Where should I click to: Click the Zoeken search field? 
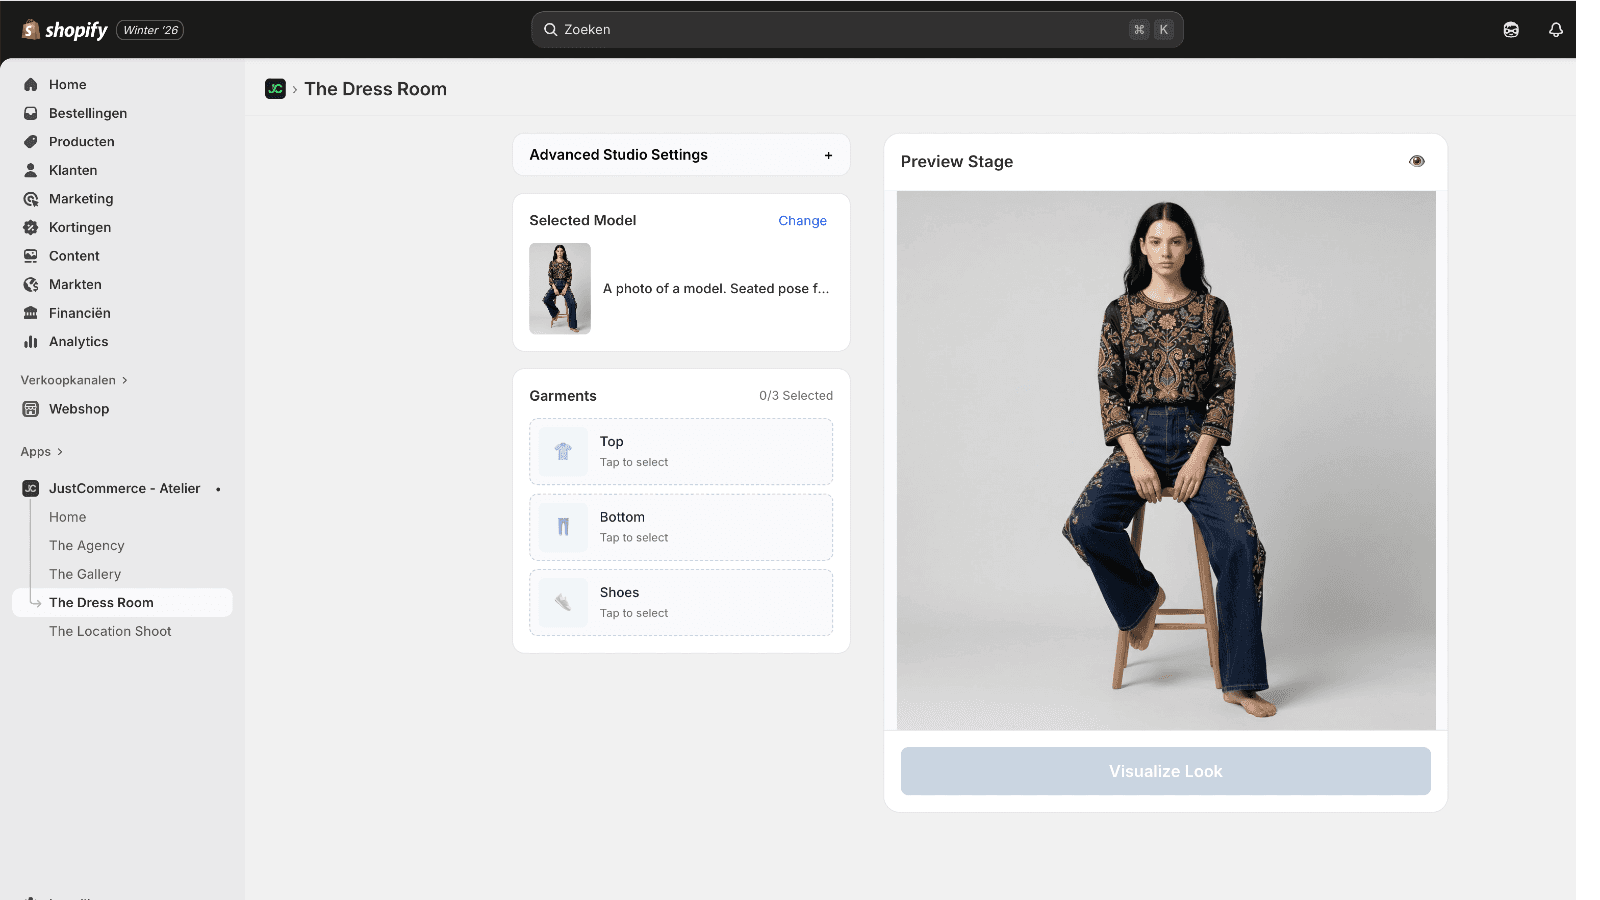point(856,29)
